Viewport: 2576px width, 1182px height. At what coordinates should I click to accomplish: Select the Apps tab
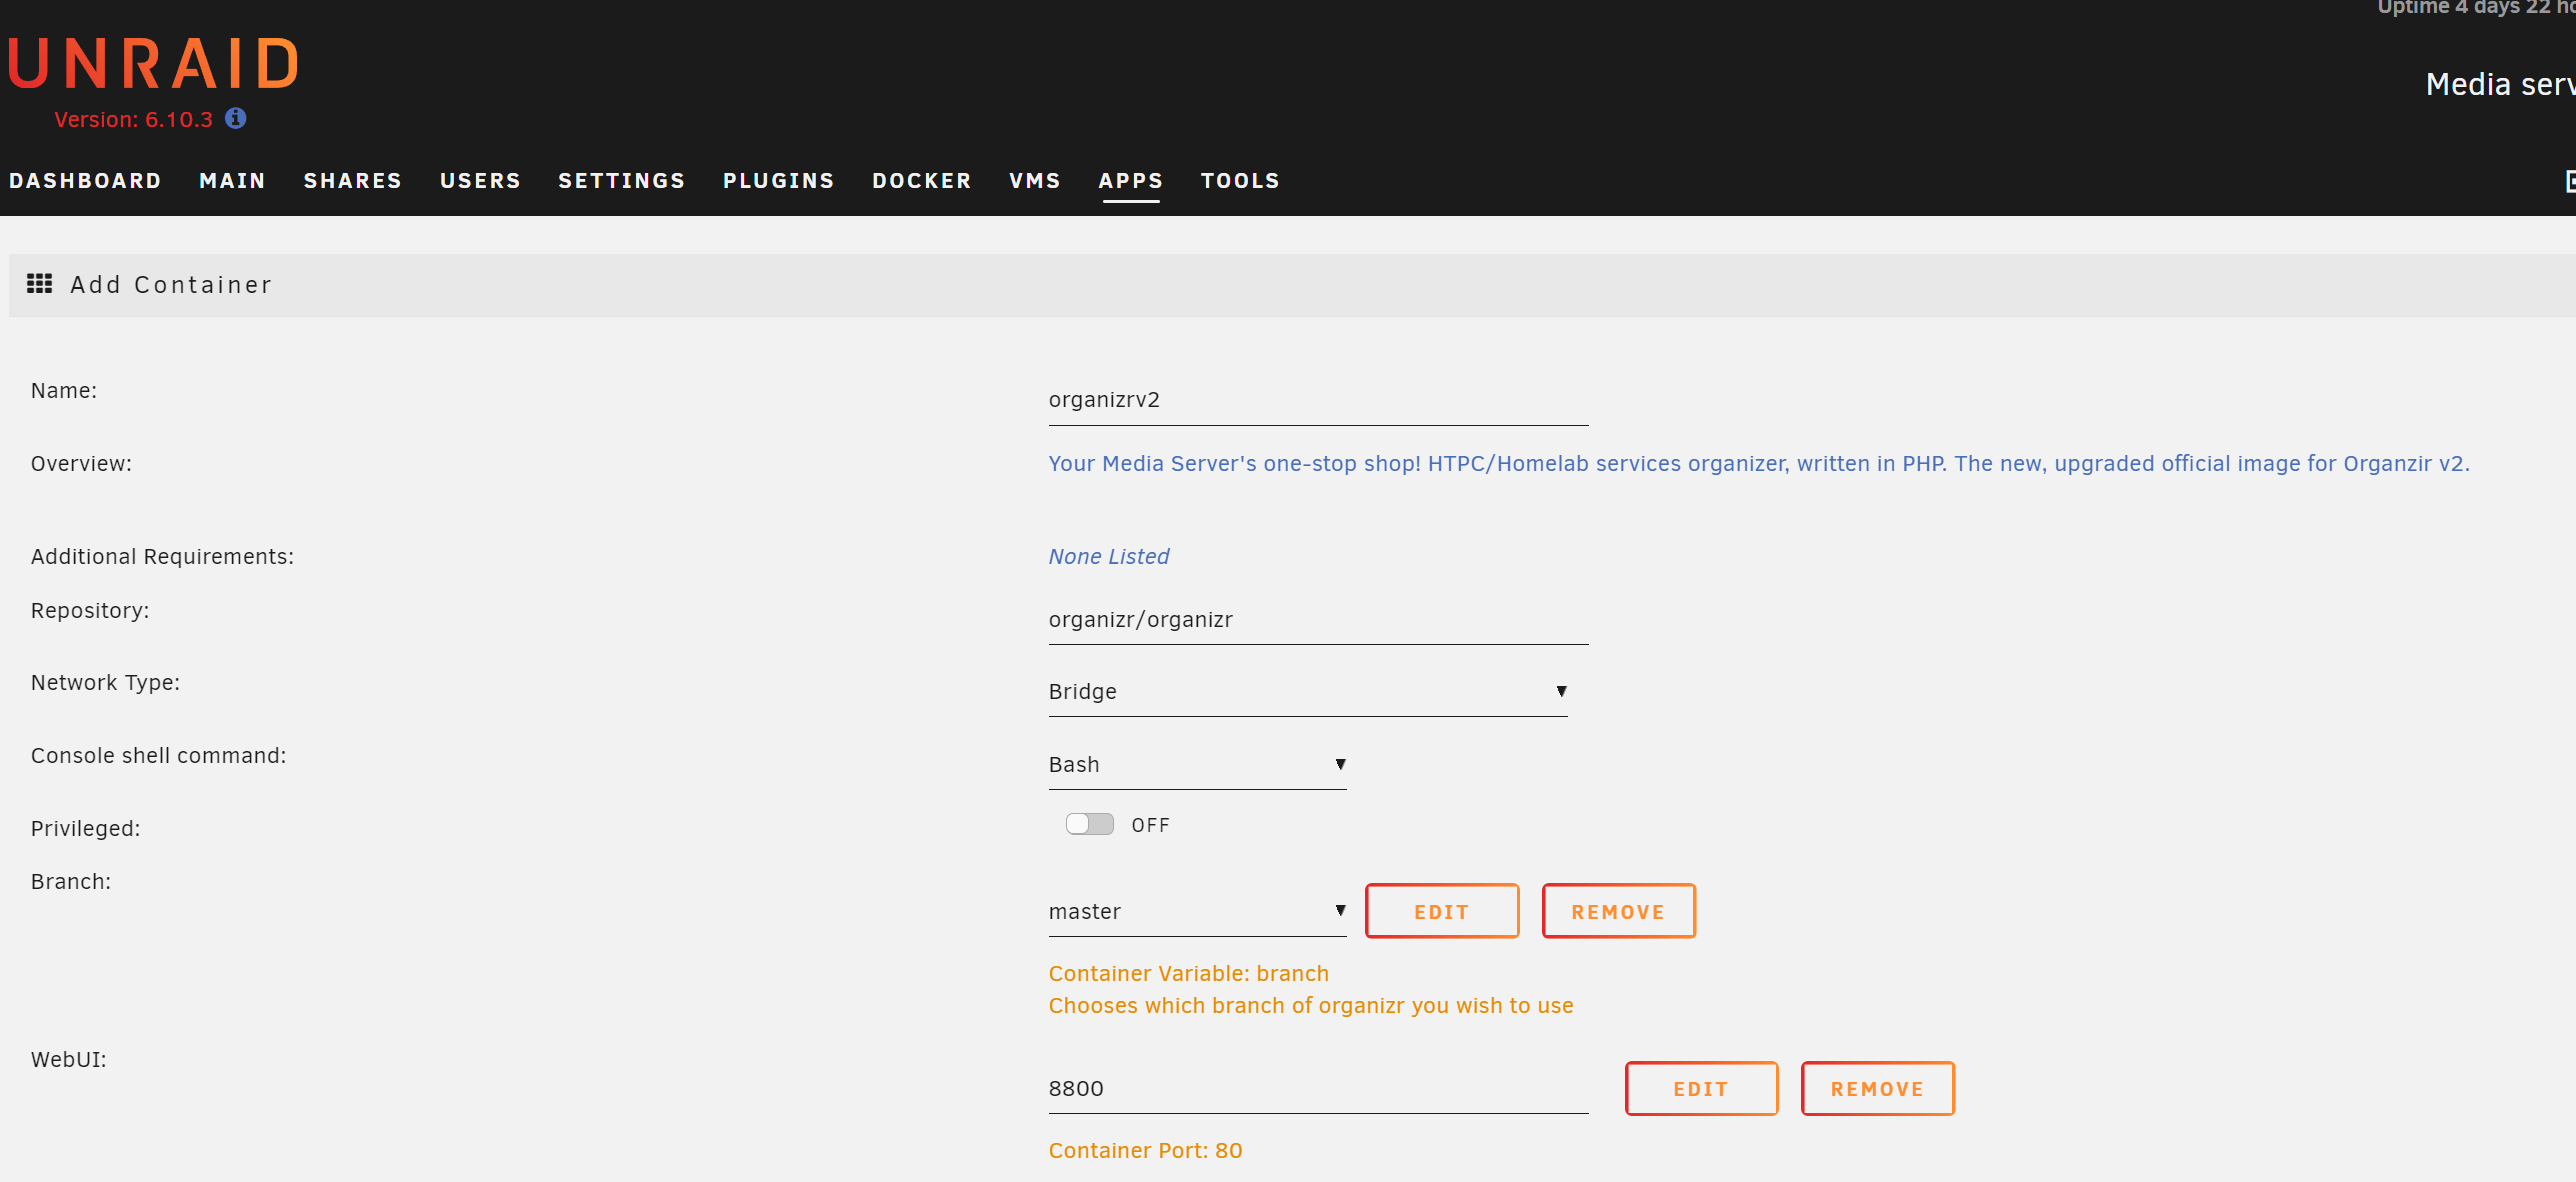(x=1130, y=181)
